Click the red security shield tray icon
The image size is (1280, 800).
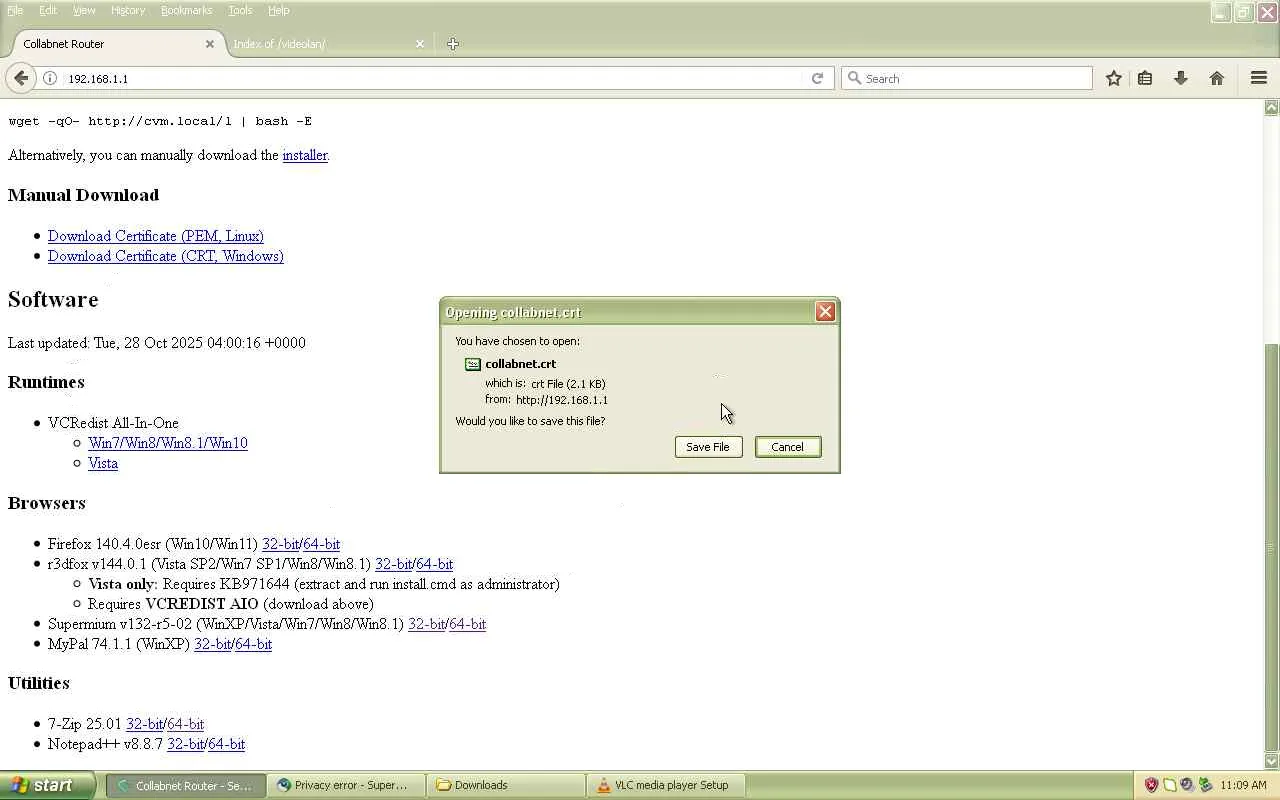tap(1151, 785)
